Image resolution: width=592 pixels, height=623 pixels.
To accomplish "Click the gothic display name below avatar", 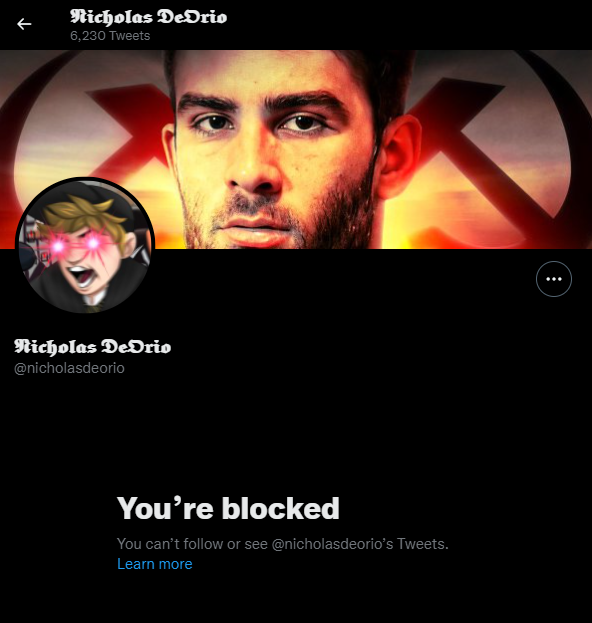I will coord(93,346).
